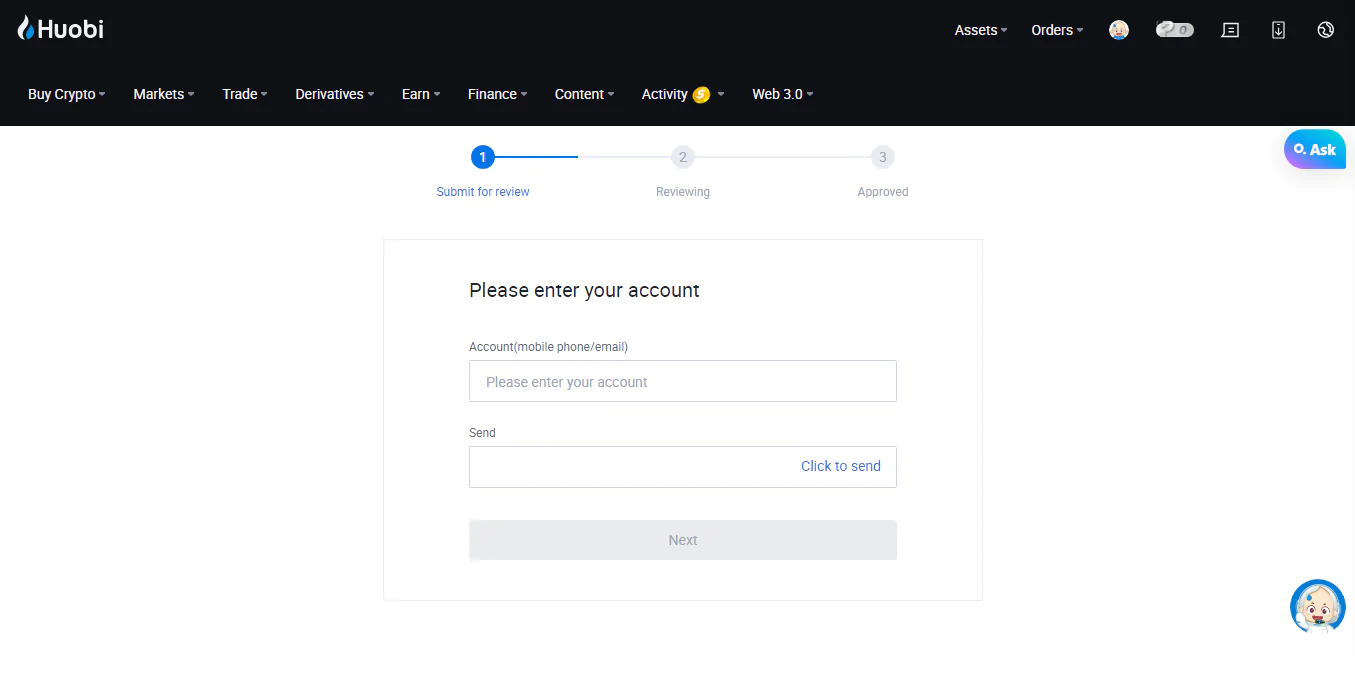
Task: Expand the Orders dropdown
Action: [x=1057, y=30]
